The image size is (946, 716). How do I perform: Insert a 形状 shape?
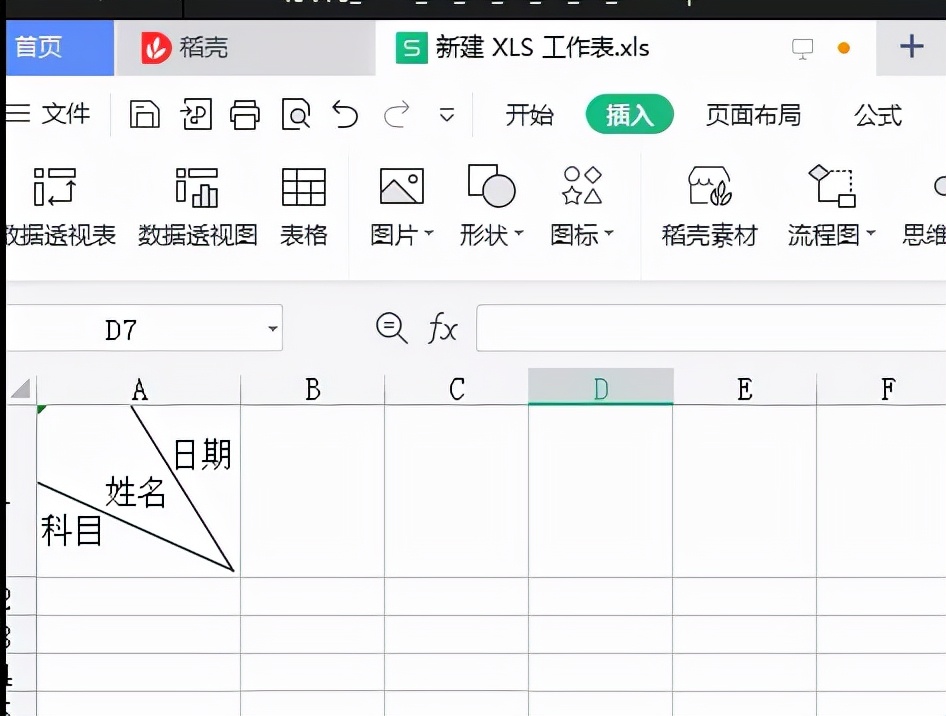489,185
